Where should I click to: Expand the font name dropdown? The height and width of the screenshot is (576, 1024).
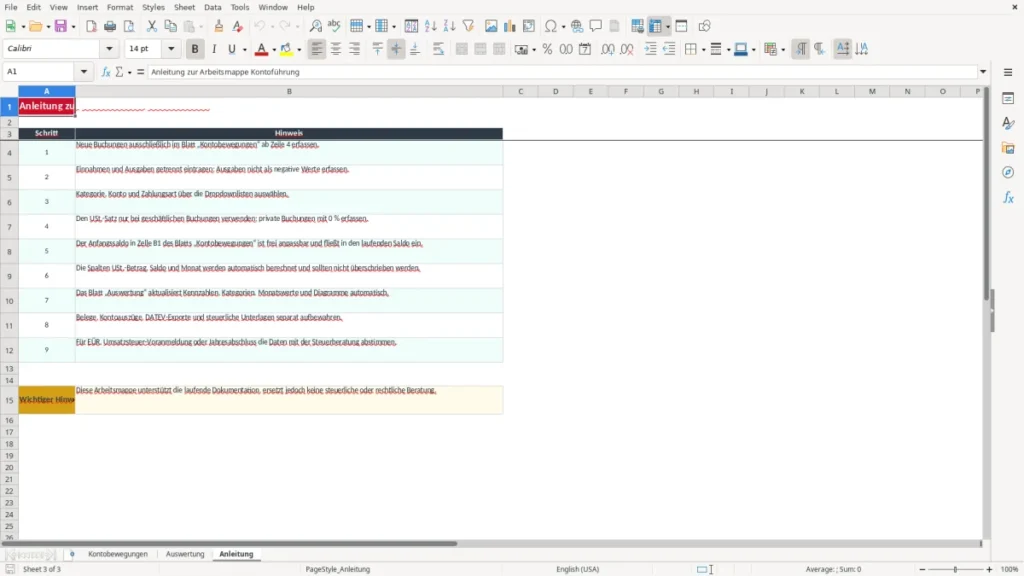[109, 48]
